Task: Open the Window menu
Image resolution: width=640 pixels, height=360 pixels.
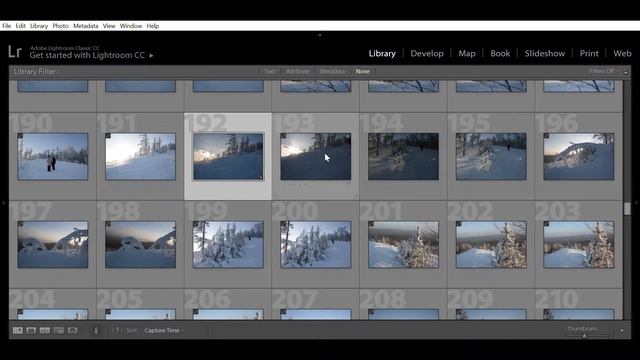Action: point(131,26)
